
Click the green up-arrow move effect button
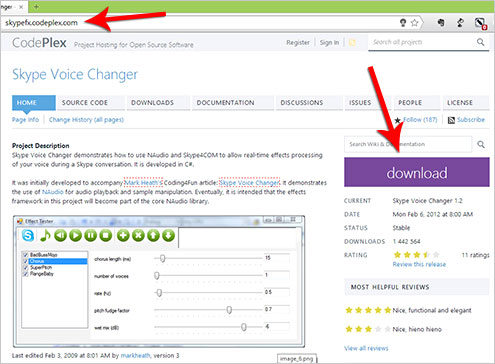(153, 235)
